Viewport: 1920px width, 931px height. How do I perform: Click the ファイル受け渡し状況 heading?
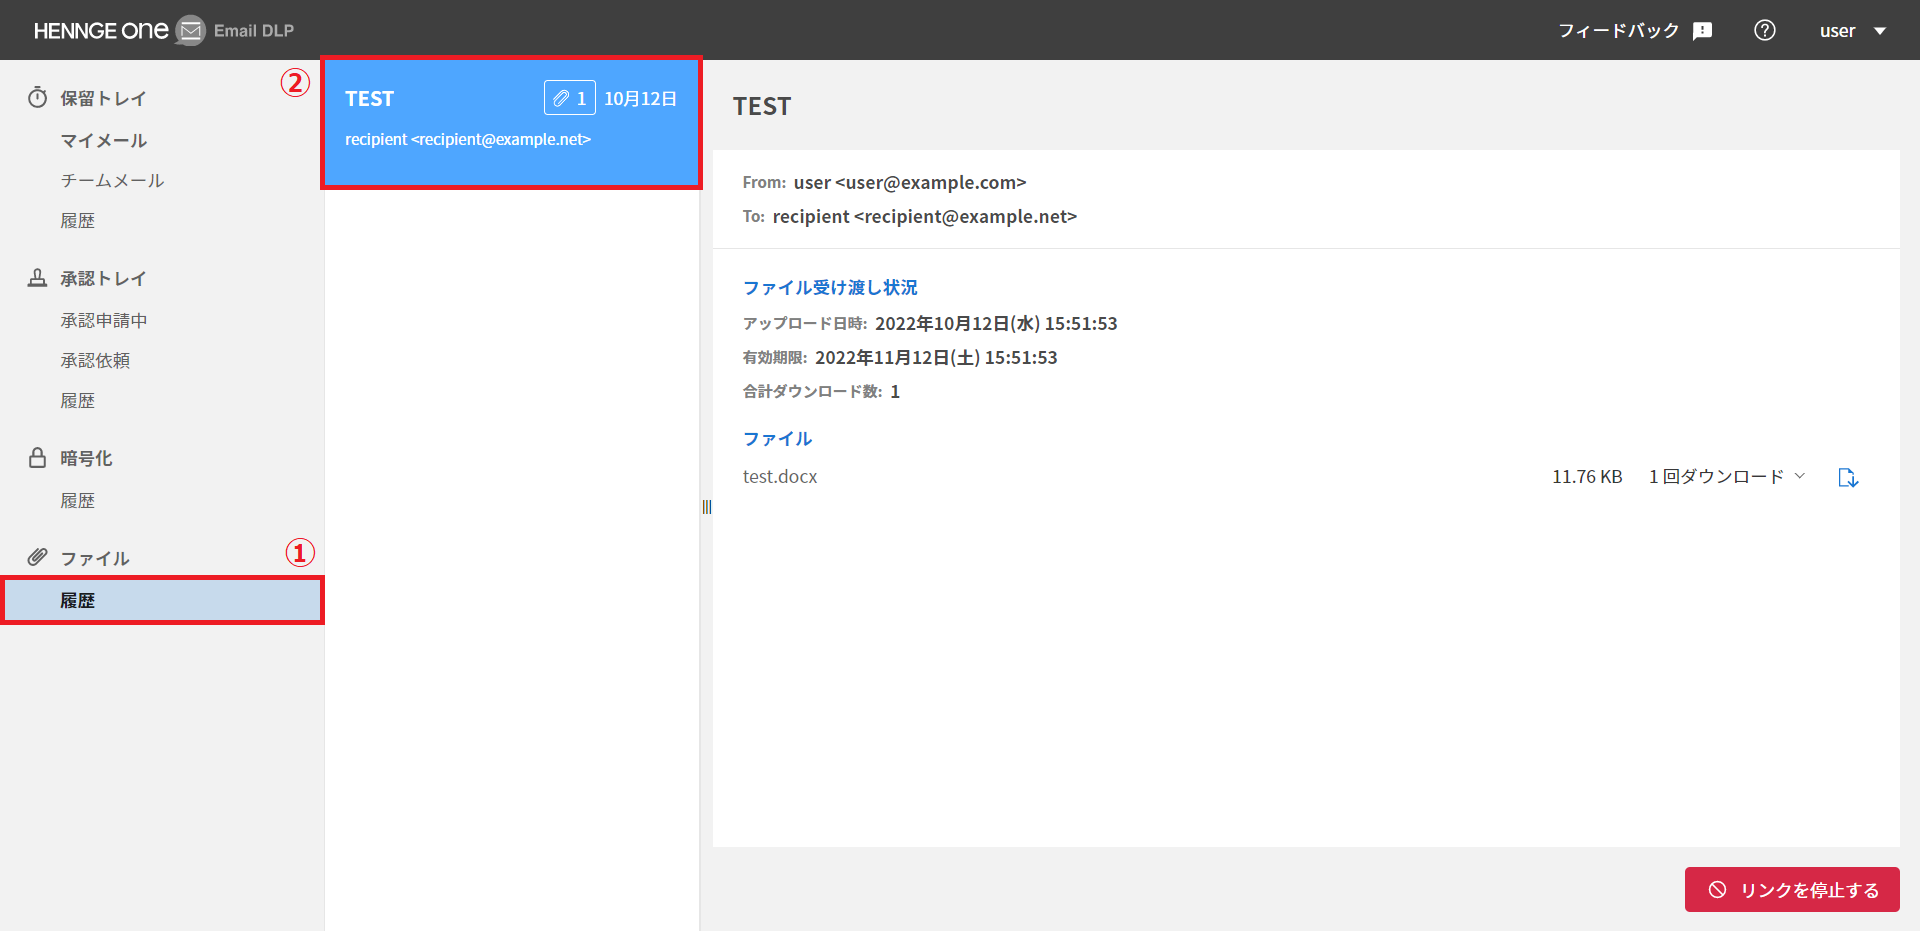pyautogui.click(x=830, y=287)
